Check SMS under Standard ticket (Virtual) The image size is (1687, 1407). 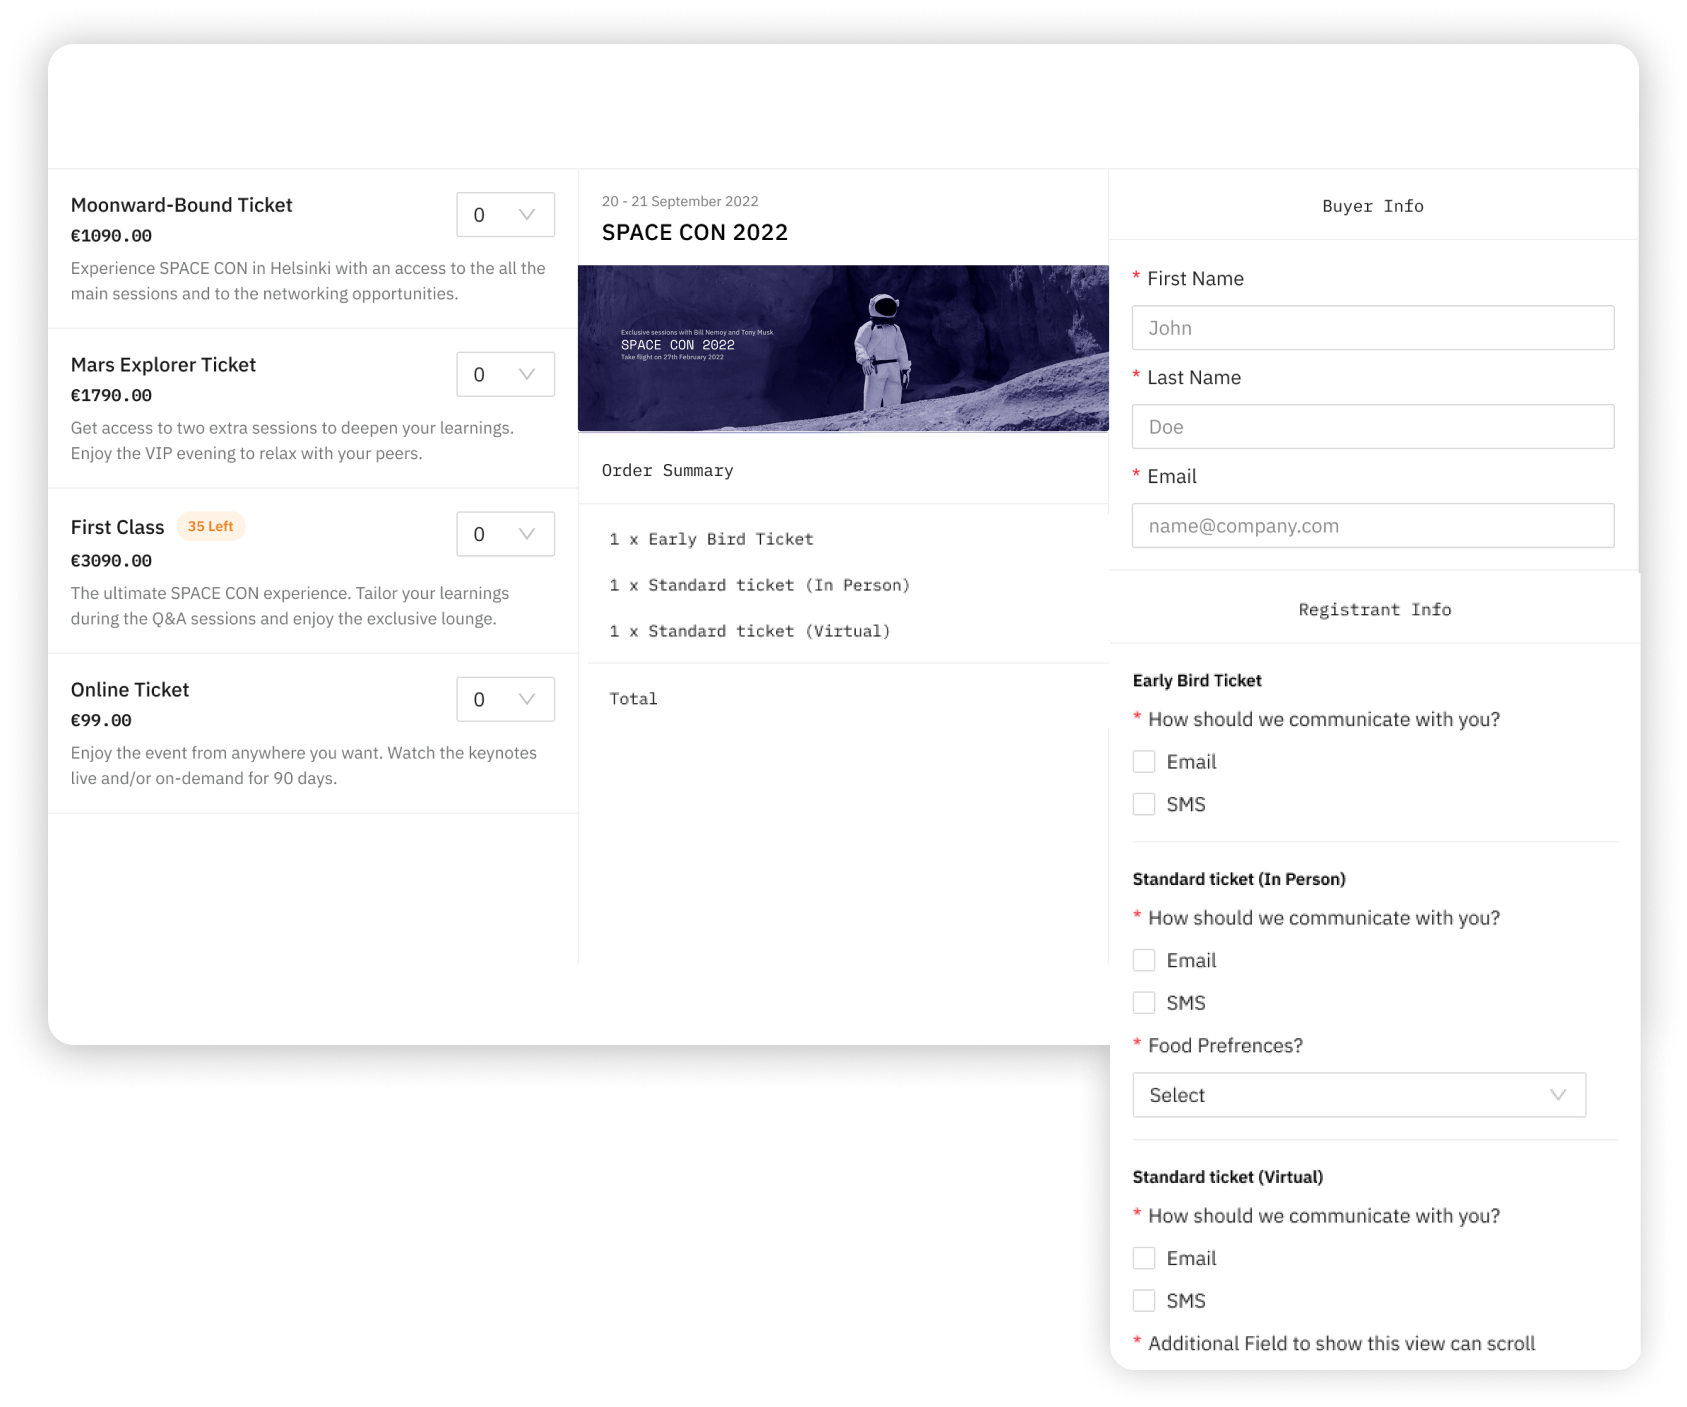pos(1144,1300)
